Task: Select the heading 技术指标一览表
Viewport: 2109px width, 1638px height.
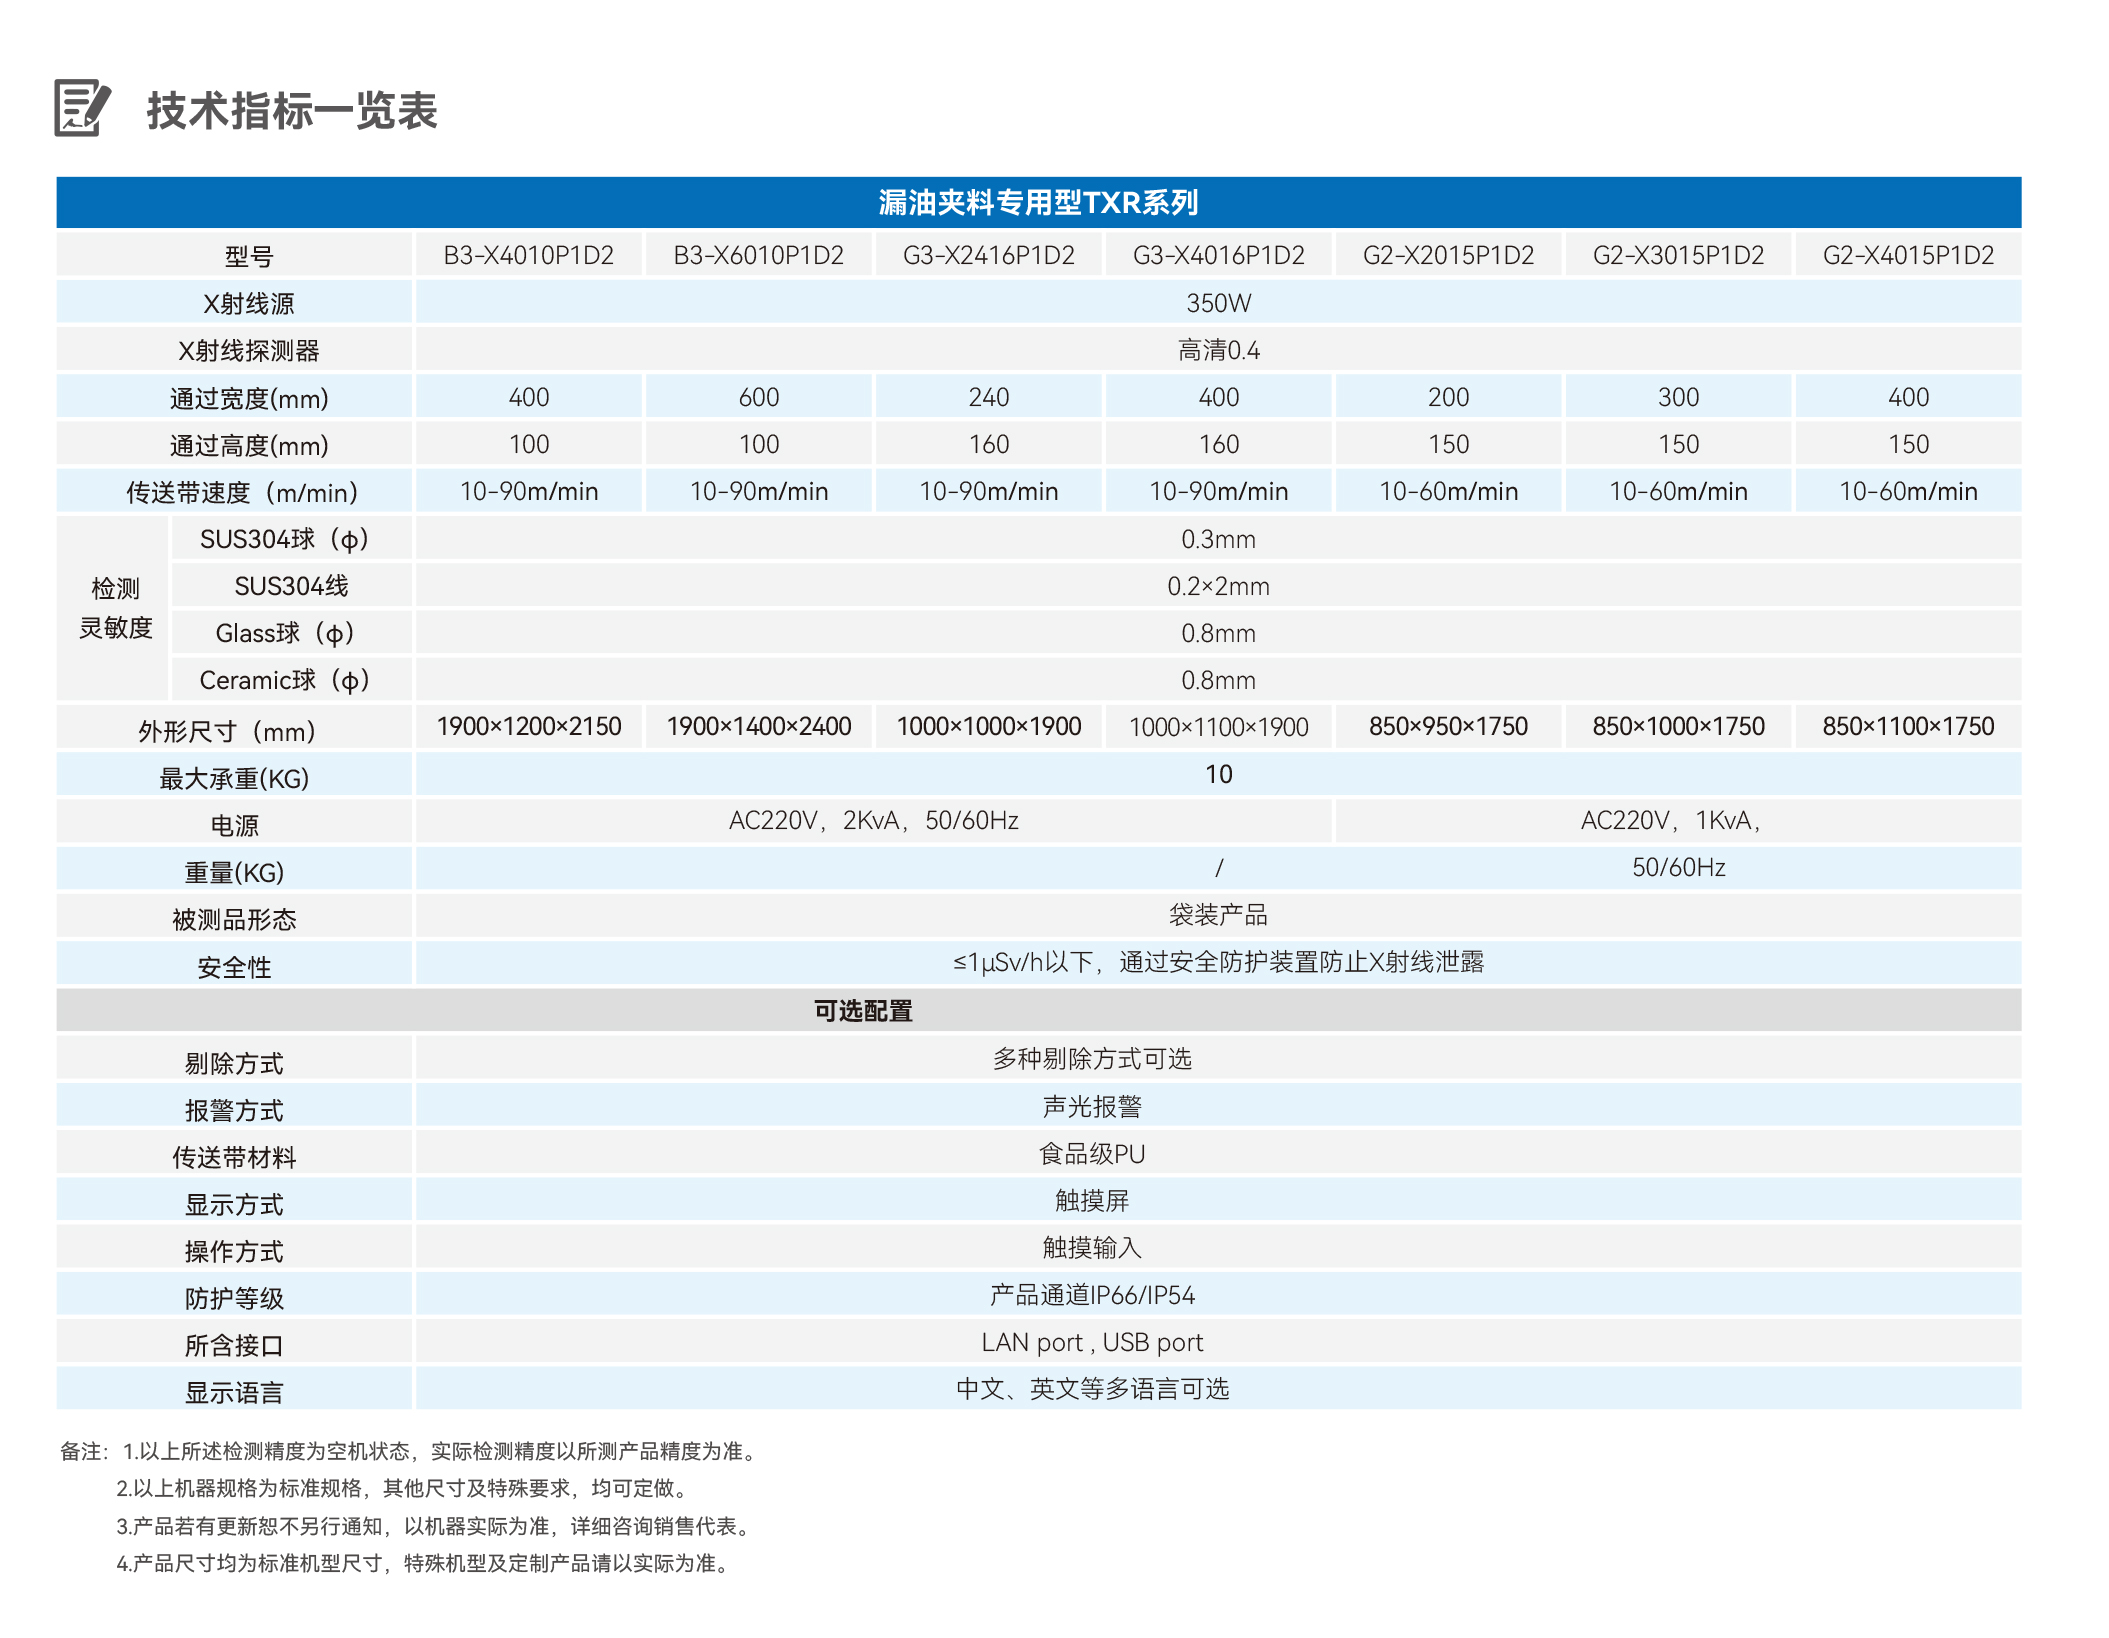Action: pyautogui.click(x=292, y=110)
